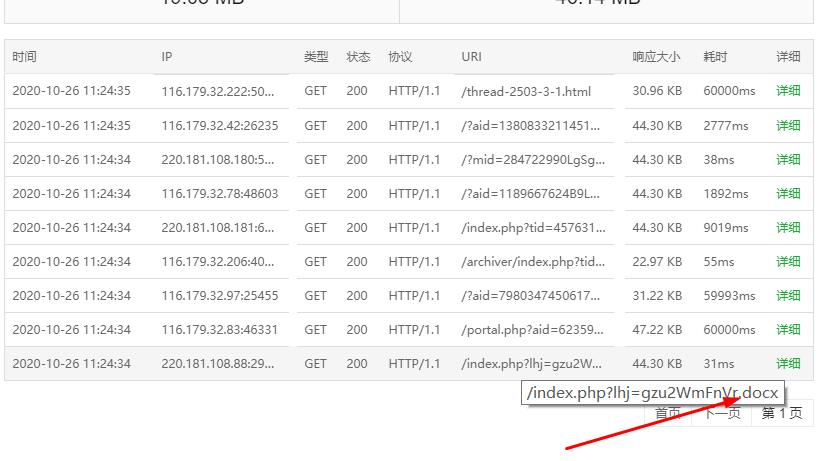819x461 pixels.
Task: Click the URI column header
Action: (471, 56)
